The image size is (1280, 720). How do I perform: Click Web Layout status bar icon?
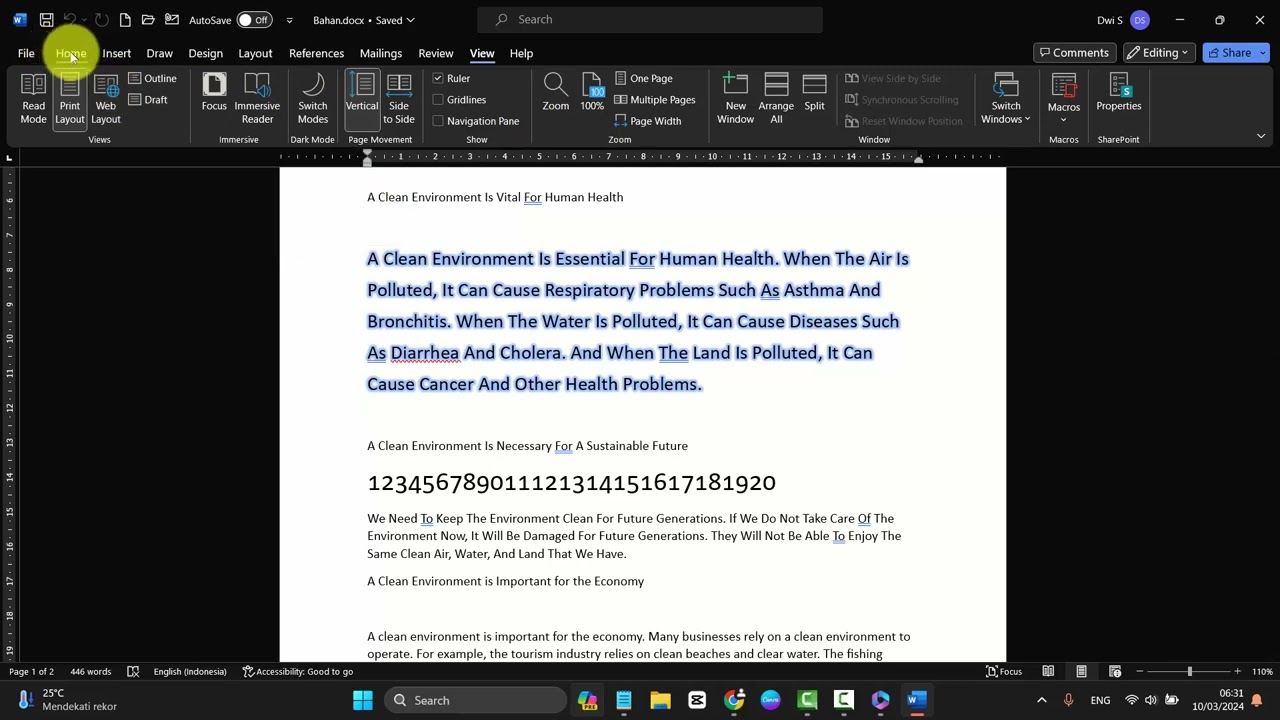coord(1114,671)
